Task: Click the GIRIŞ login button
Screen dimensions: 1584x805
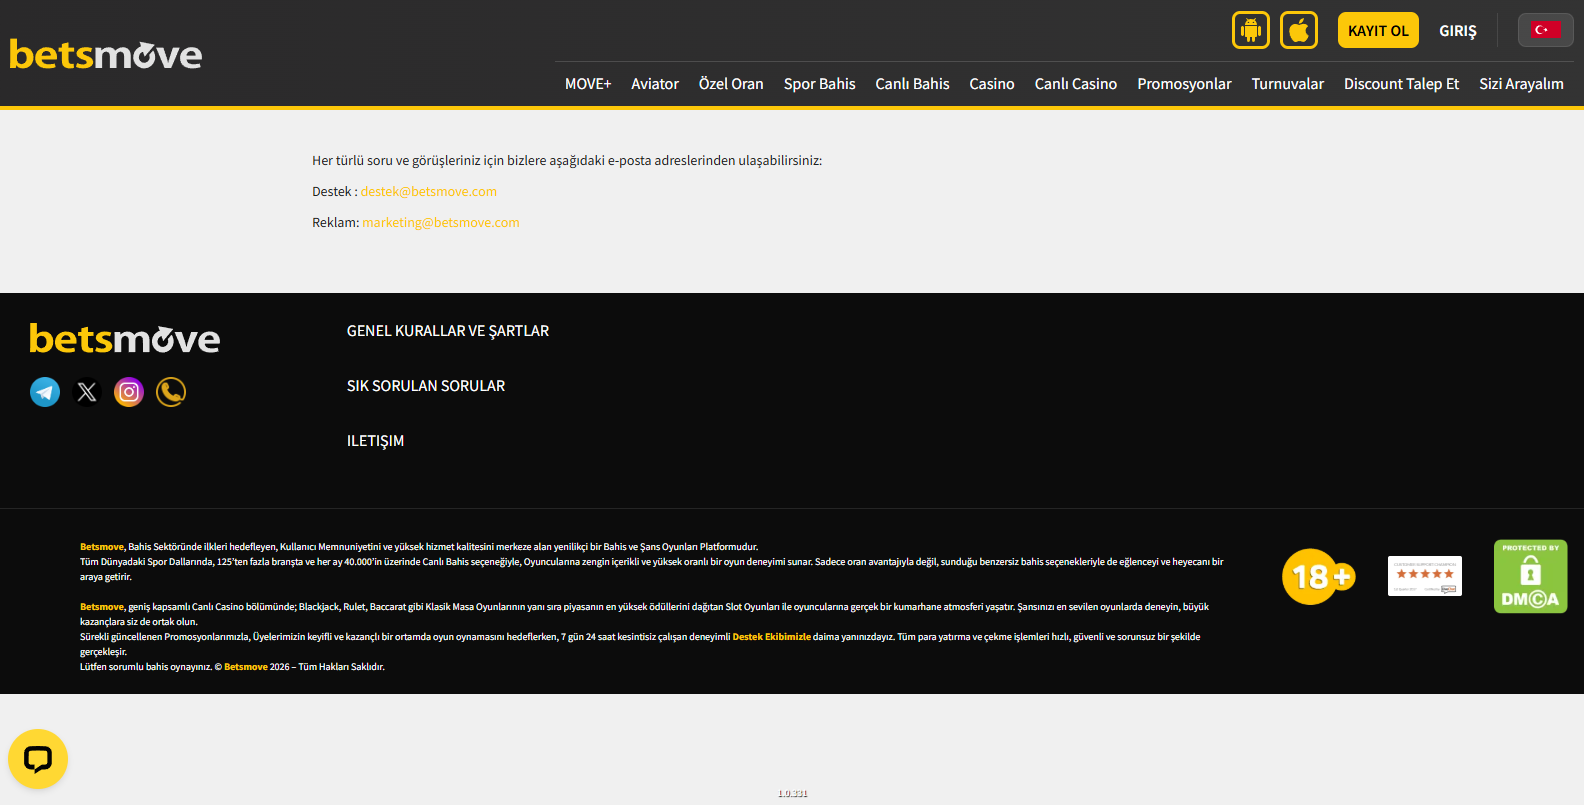Action: click(x=1457, y=31)
